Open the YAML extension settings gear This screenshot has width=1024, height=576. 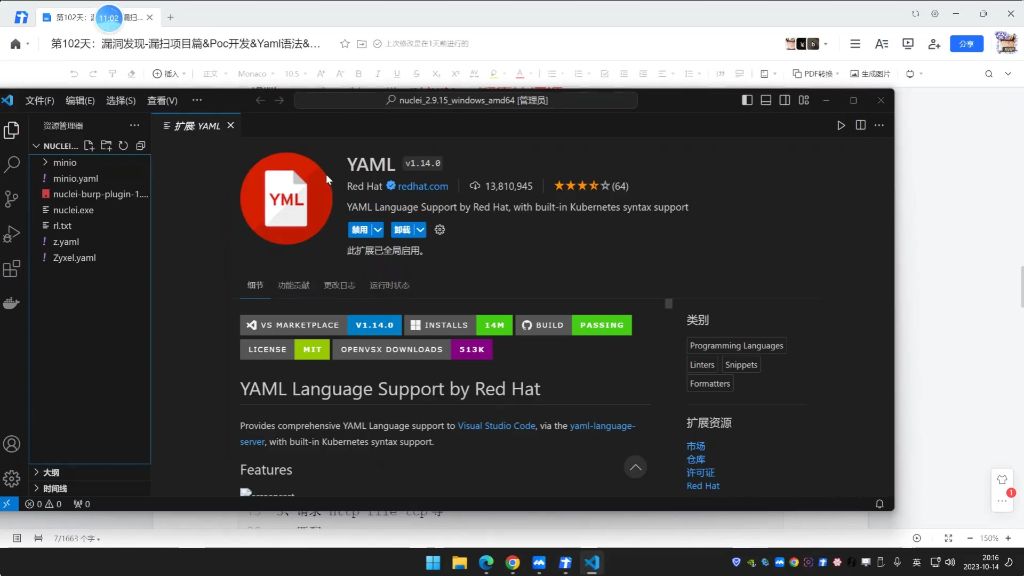[x=440, y=230]
